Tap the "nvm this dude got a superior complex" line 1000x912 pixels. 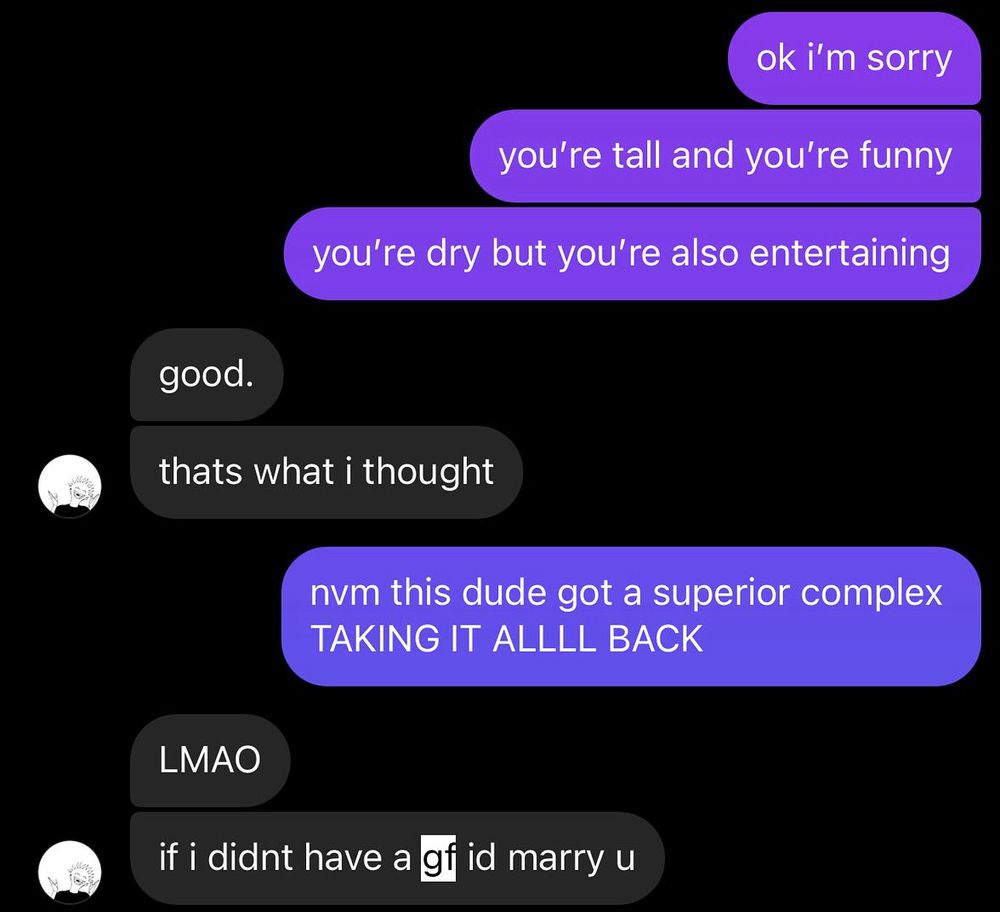[626, 592]
